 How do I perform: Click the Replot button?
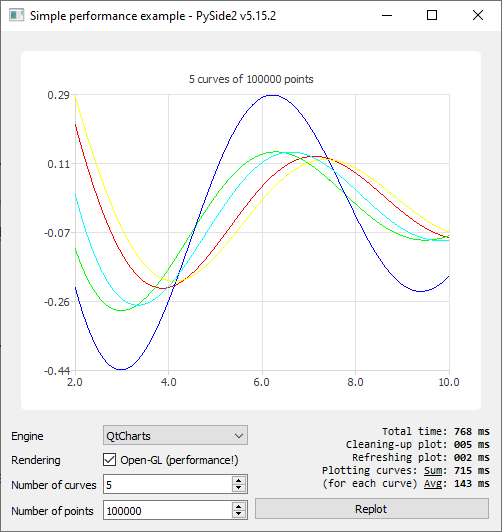[372, 509]
